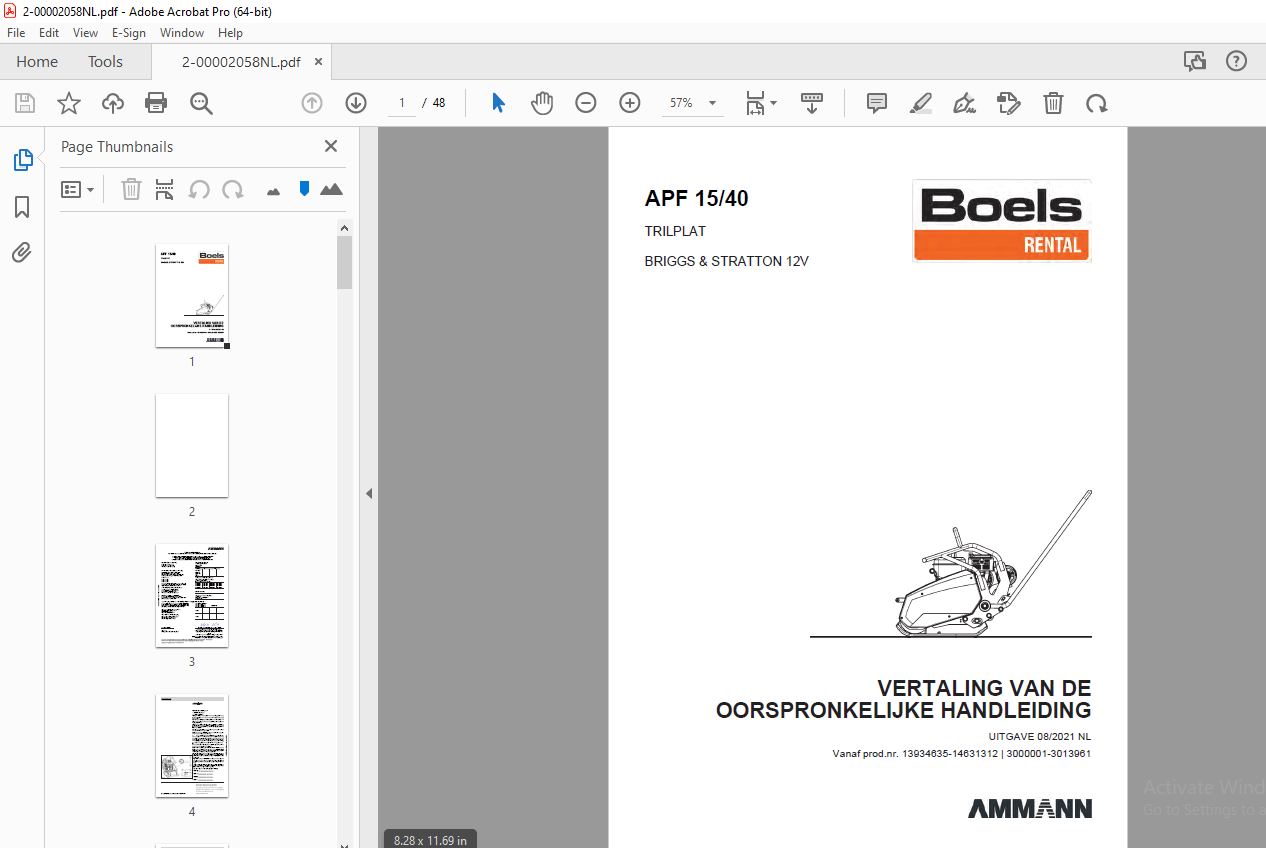Reduce thumbnail size small mountain icon
Screen dimensions: 1266x848
[273, 190]
